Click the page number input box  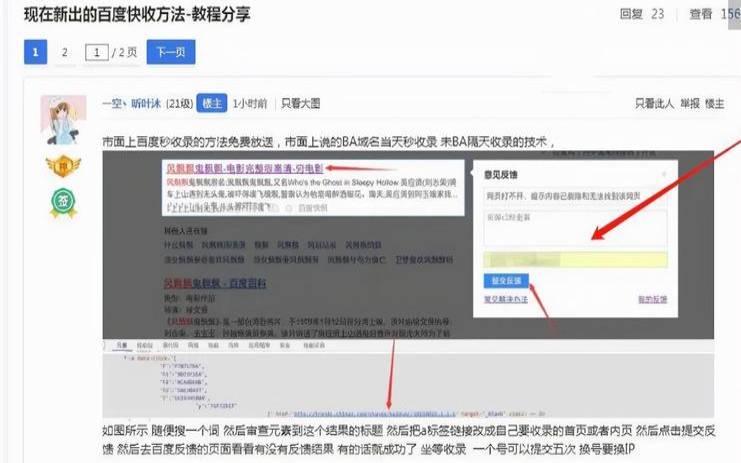97,52
